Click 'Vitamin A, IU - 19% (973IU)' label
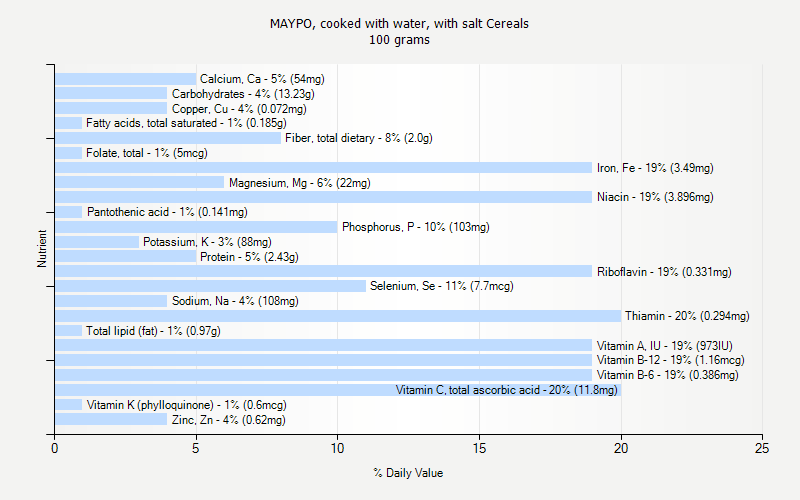The width and height of the screenshot is (800, 500). click(665, 346)
